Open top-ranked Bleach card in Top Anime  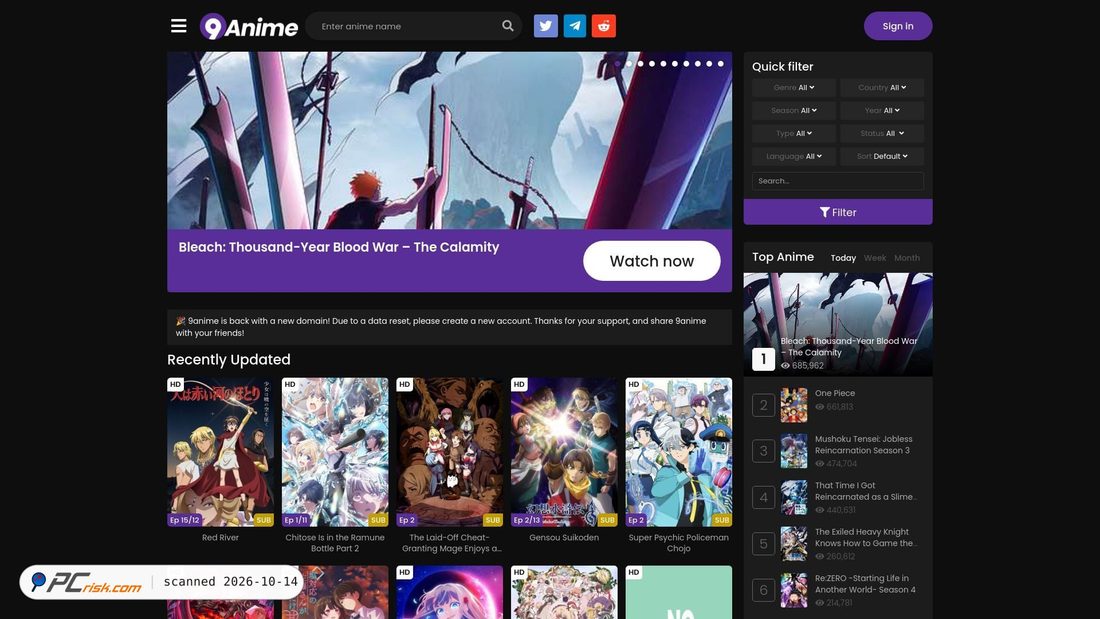tap(838, 324)
